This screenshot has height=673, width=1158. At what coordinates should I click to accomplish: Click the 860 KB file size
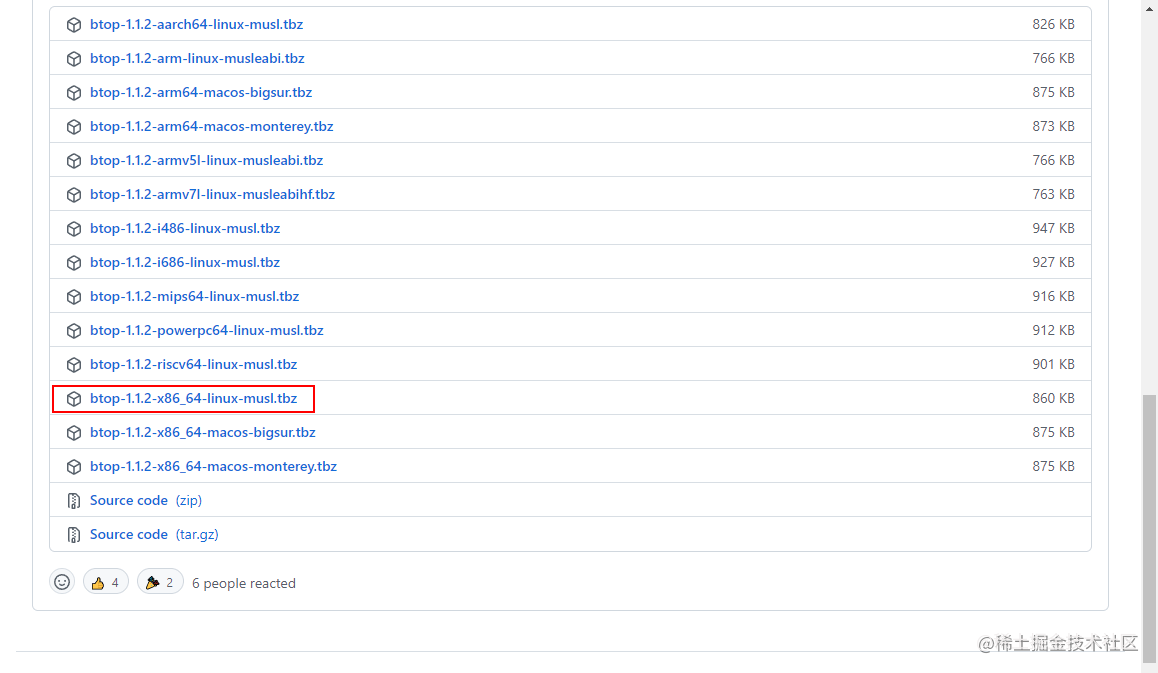(1053, 398)
